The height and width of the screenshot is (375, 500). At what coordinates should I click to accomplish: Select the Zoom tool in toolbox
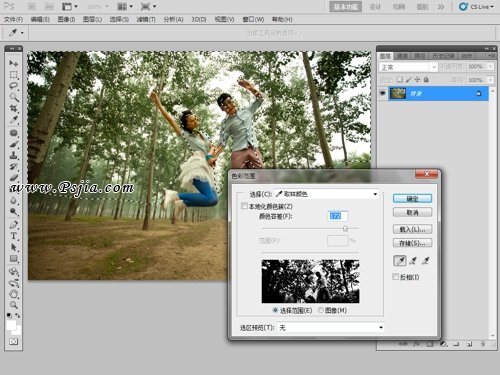13,305
